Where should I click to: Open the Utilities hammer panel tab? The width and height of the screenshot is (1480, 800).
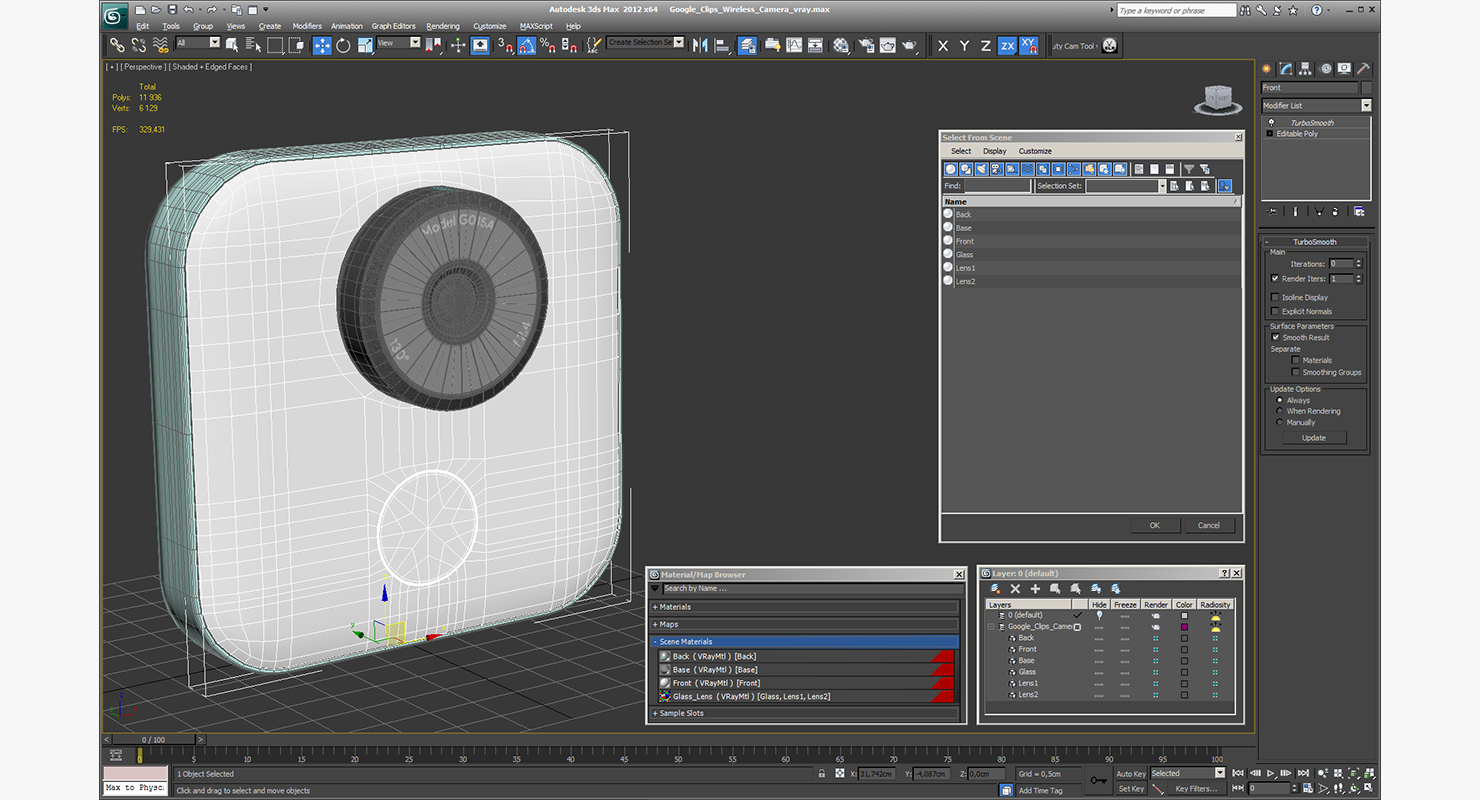click(x=1363, y=69)
